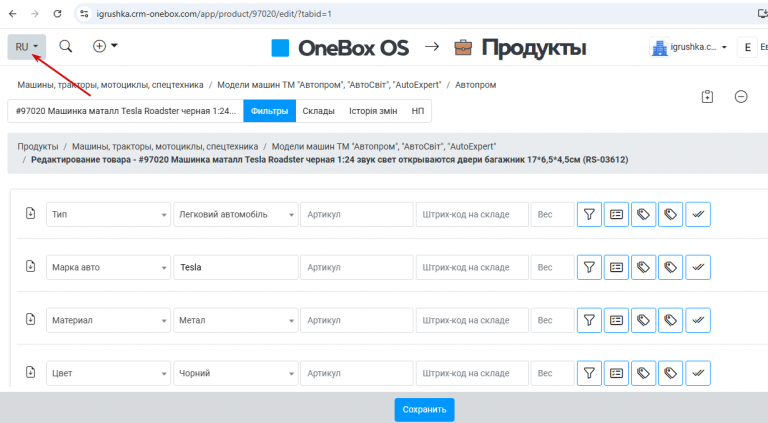Click the clipboard copy icon
The width and height of the screenshot is (768, 423).
click(707, 96)
